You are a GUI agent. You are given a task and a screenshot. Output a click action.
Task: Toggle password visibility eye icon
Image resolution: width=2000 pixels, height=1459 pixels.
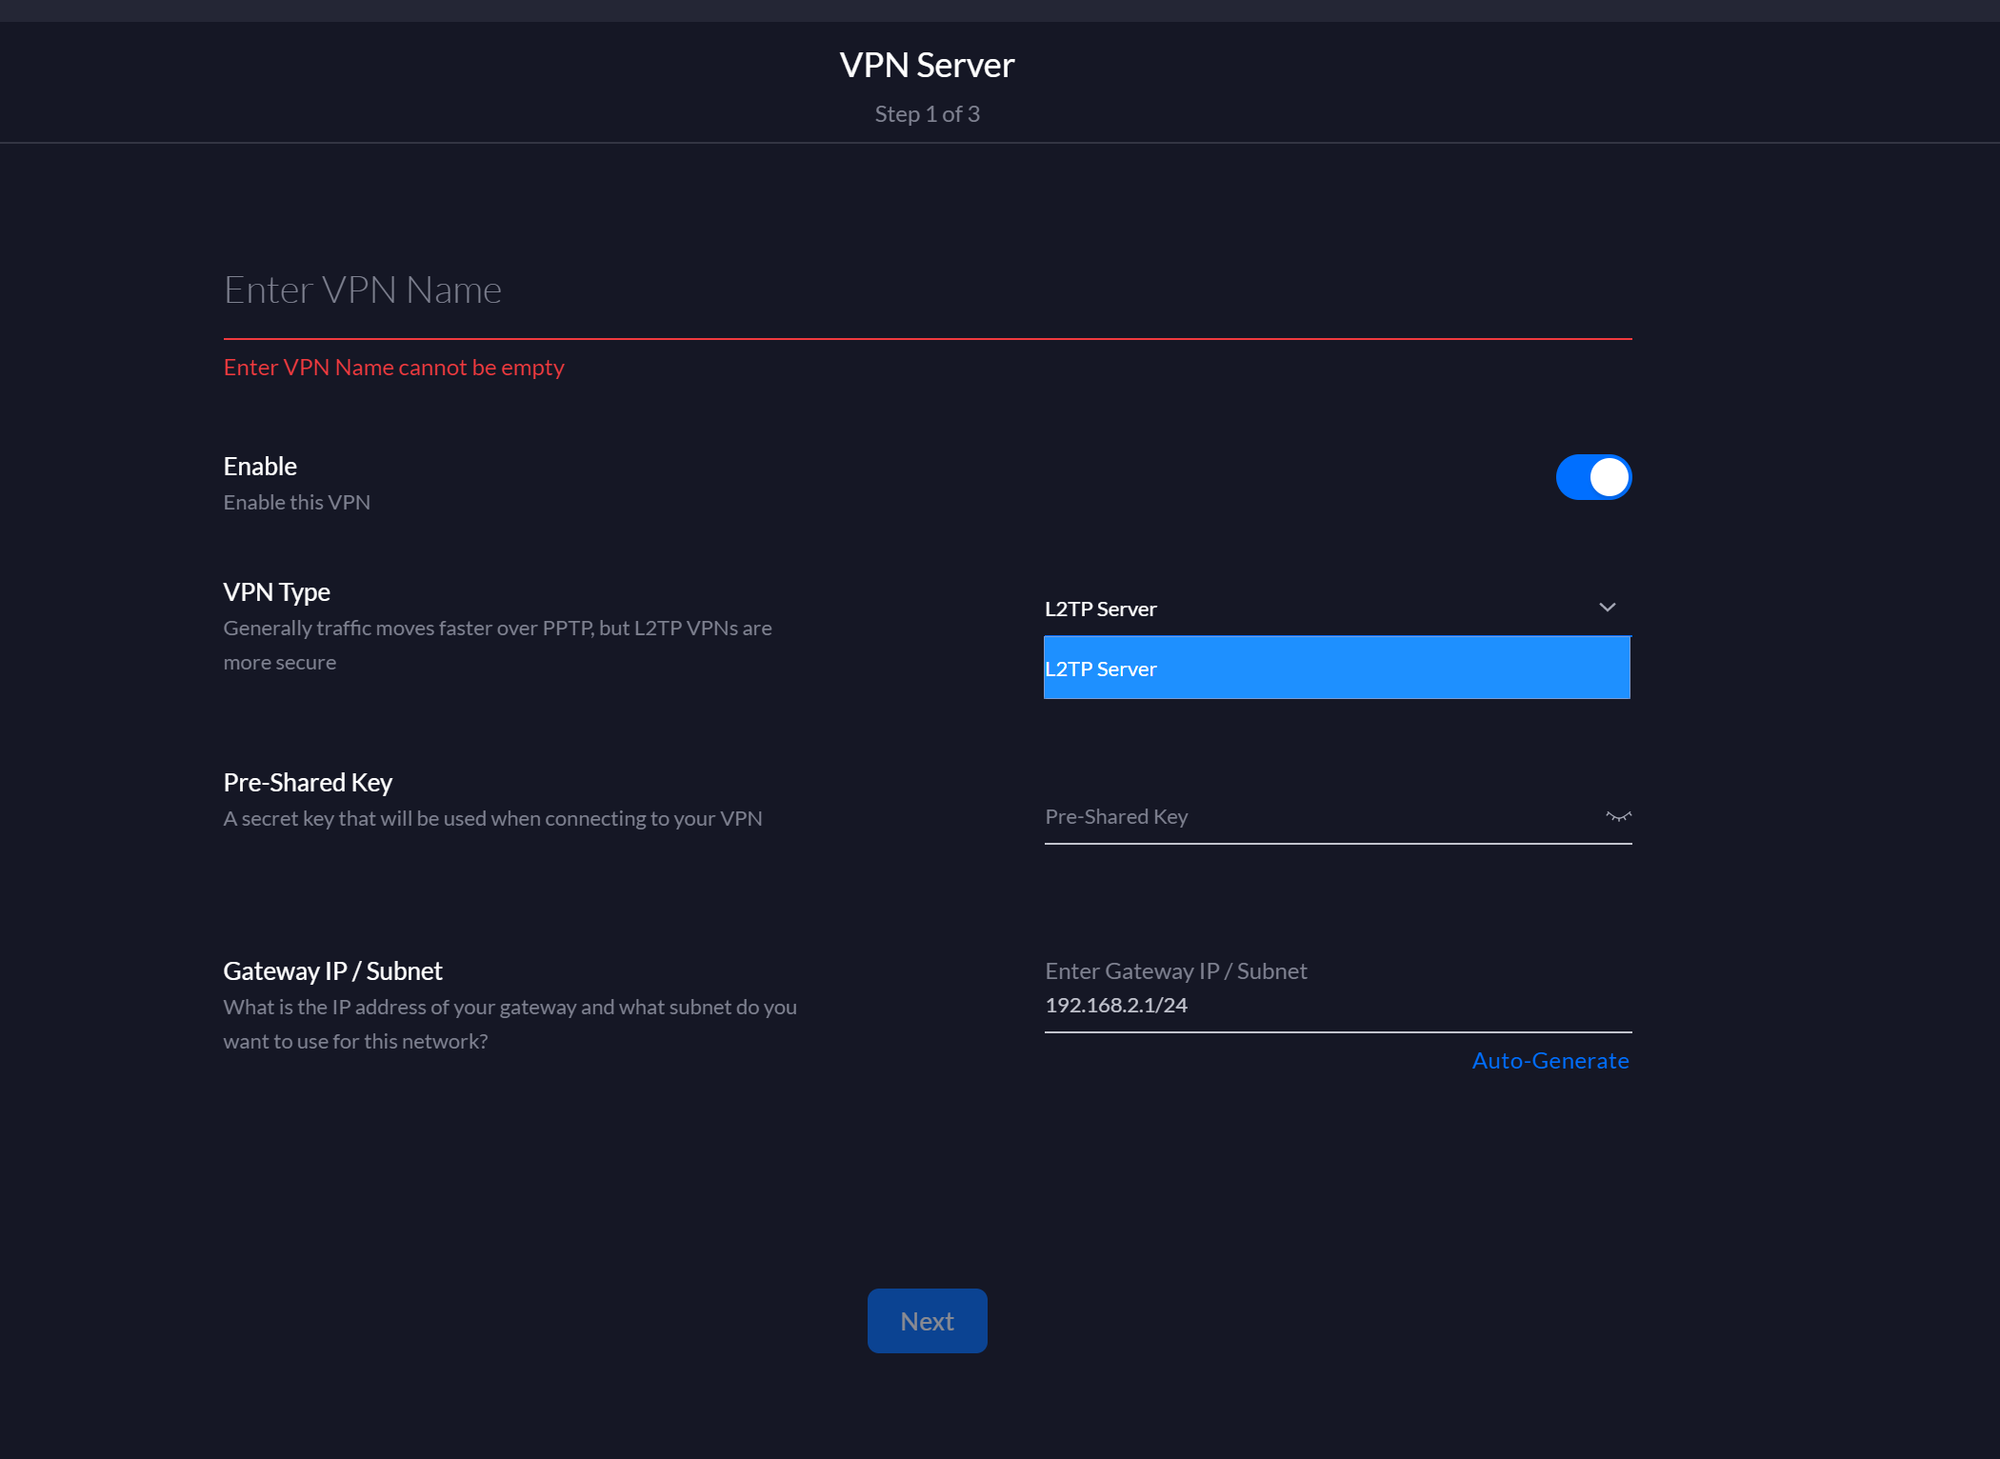1617,817
